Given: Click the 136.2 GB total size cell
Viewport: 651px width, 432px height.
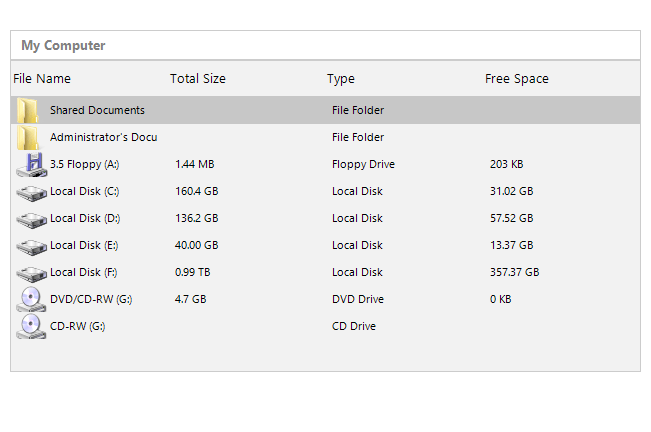Looking at the screenshot, I should pyautogui.click(x=196, y=218).
